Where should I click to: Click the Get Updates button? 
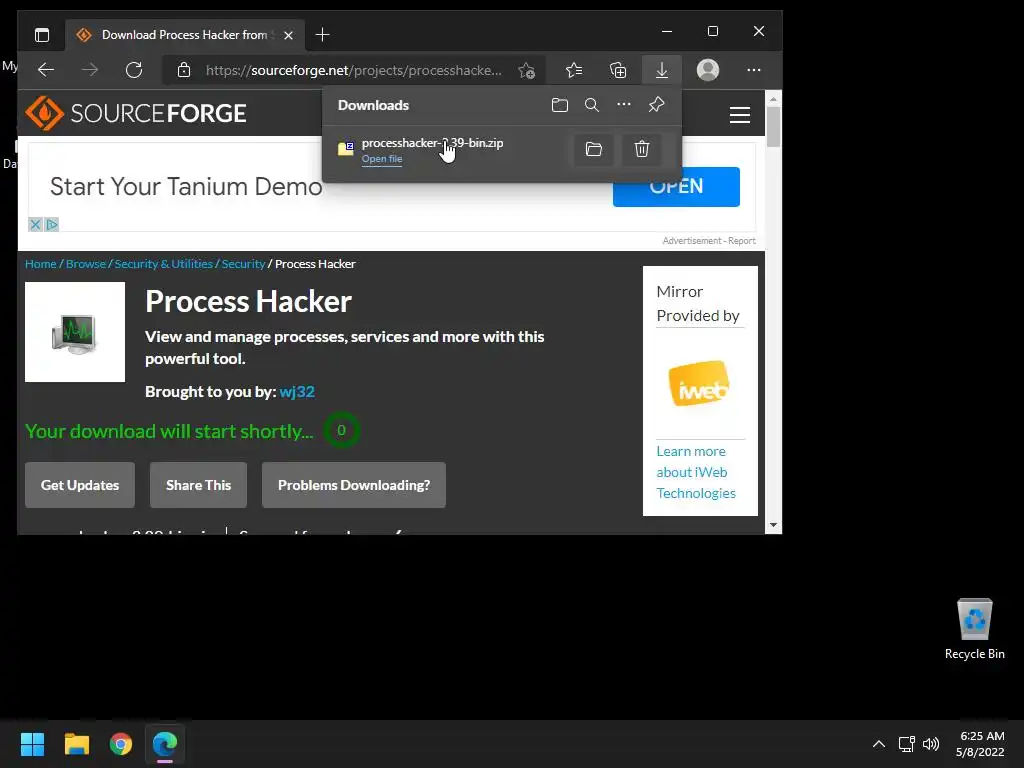point(80,485)
